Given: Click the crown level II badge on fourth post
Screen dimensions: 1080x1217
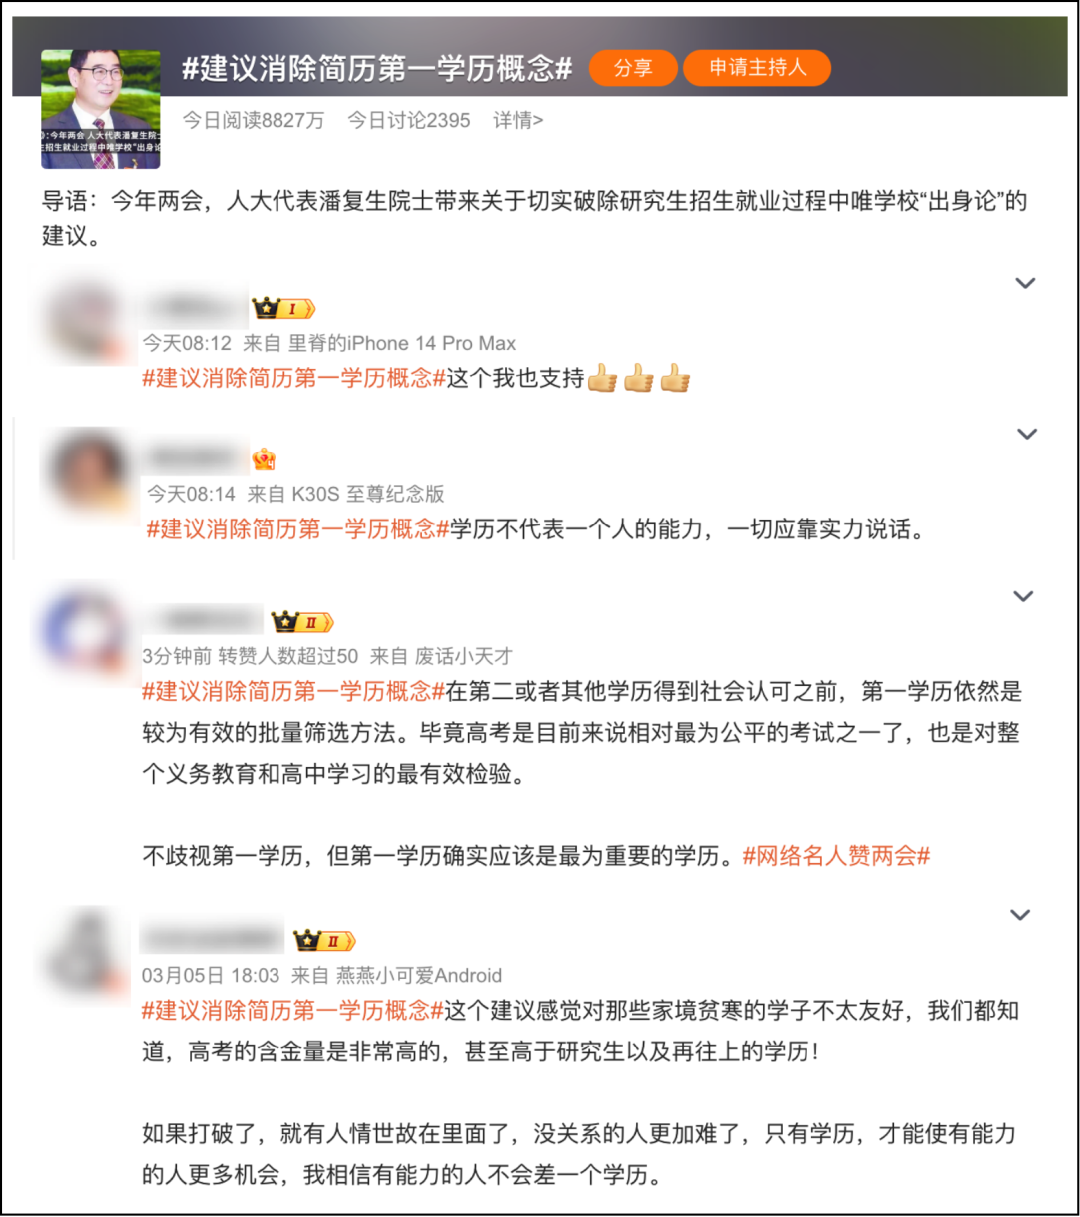Looking at the screenshot, I should tap(324, 941).
